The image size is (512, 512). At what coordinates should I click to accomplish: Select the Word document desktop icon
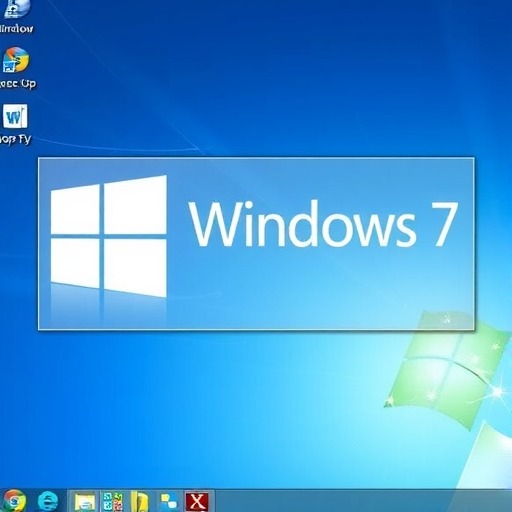[15, 117]
